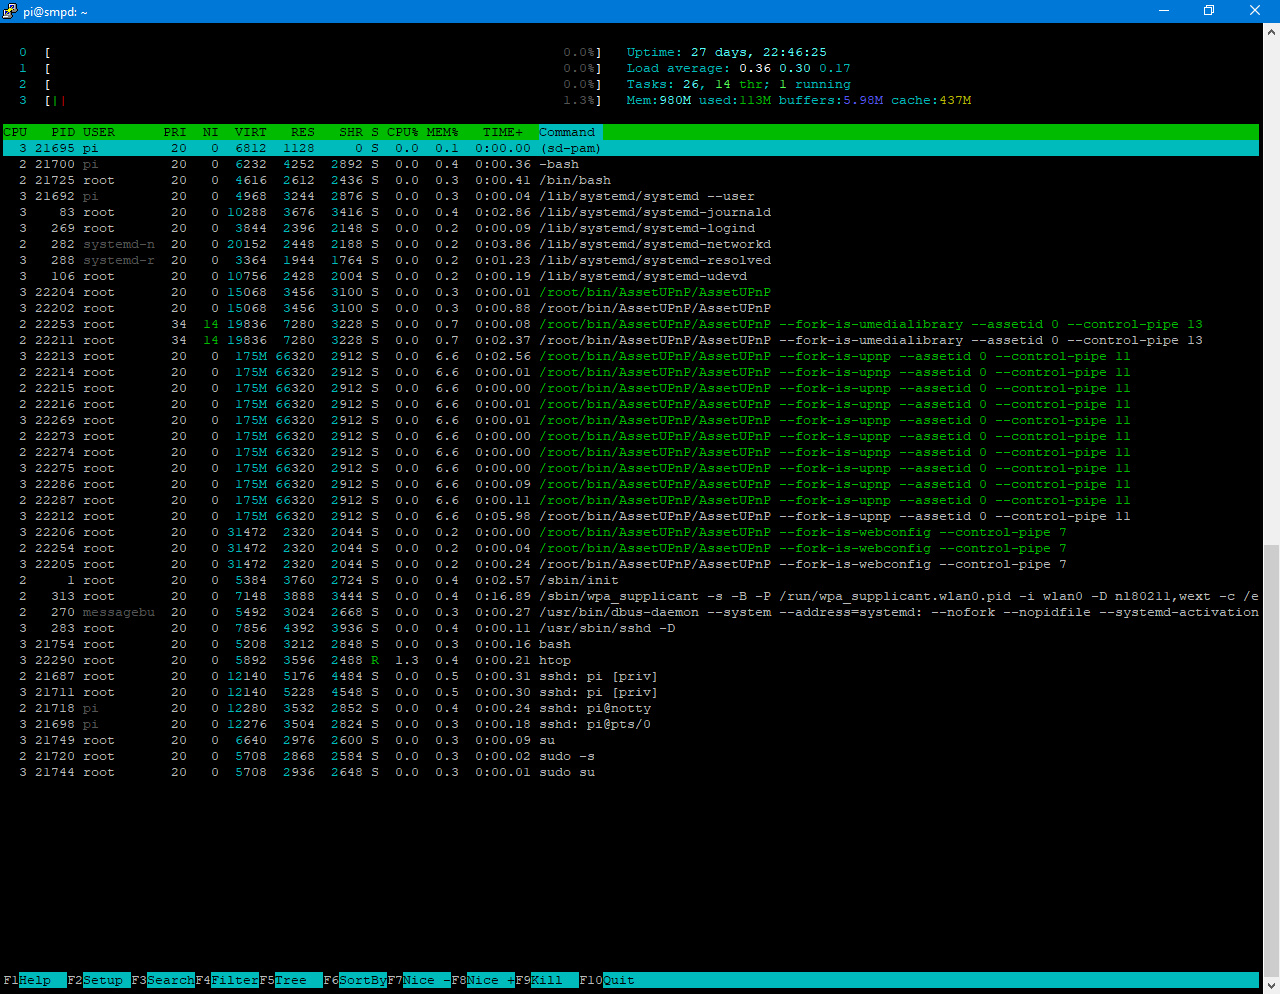1280x994 pixels.
Task: Select fork-is-upnp row with PID 22212
Action: (631, 516)
